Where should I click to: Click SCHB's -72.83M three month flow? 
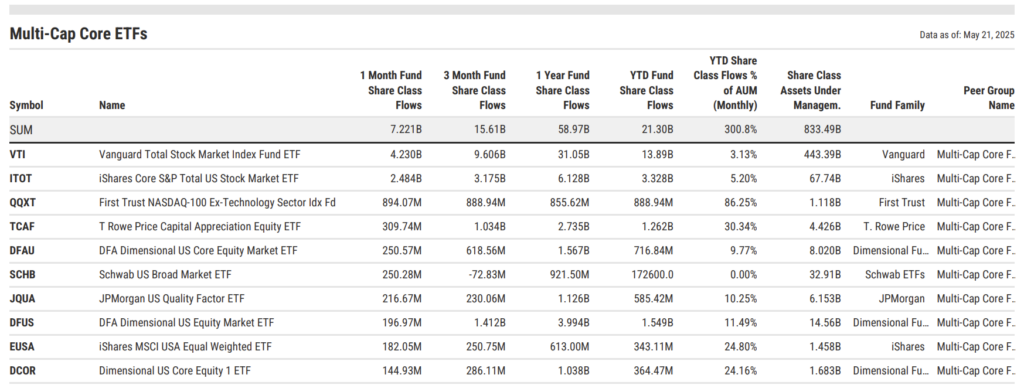(487, 275)
